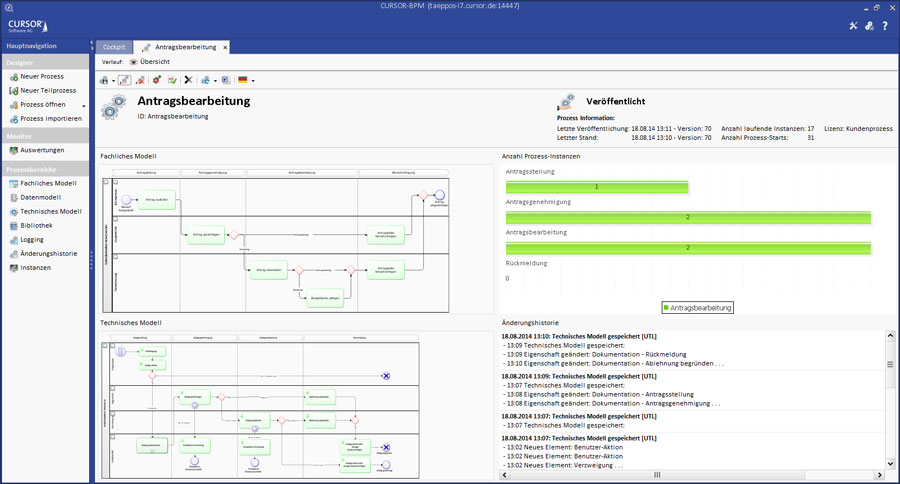Expand the Prozess öffnen dropdown arrow
Screen dimensions: 900x484
(84, 105)
